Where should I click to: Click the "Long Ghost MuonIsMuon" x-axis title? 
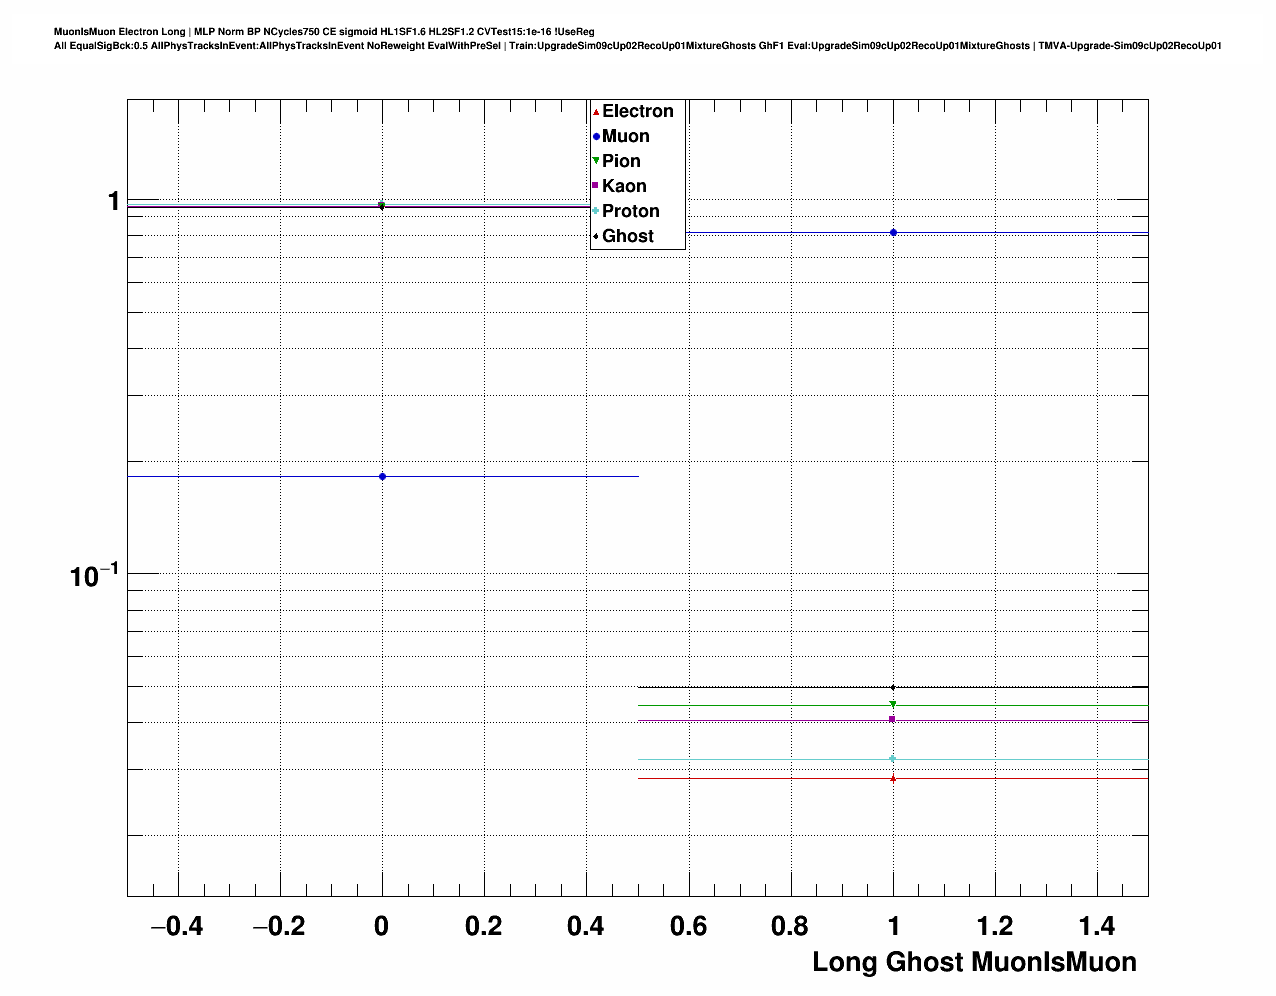[974, 962]
